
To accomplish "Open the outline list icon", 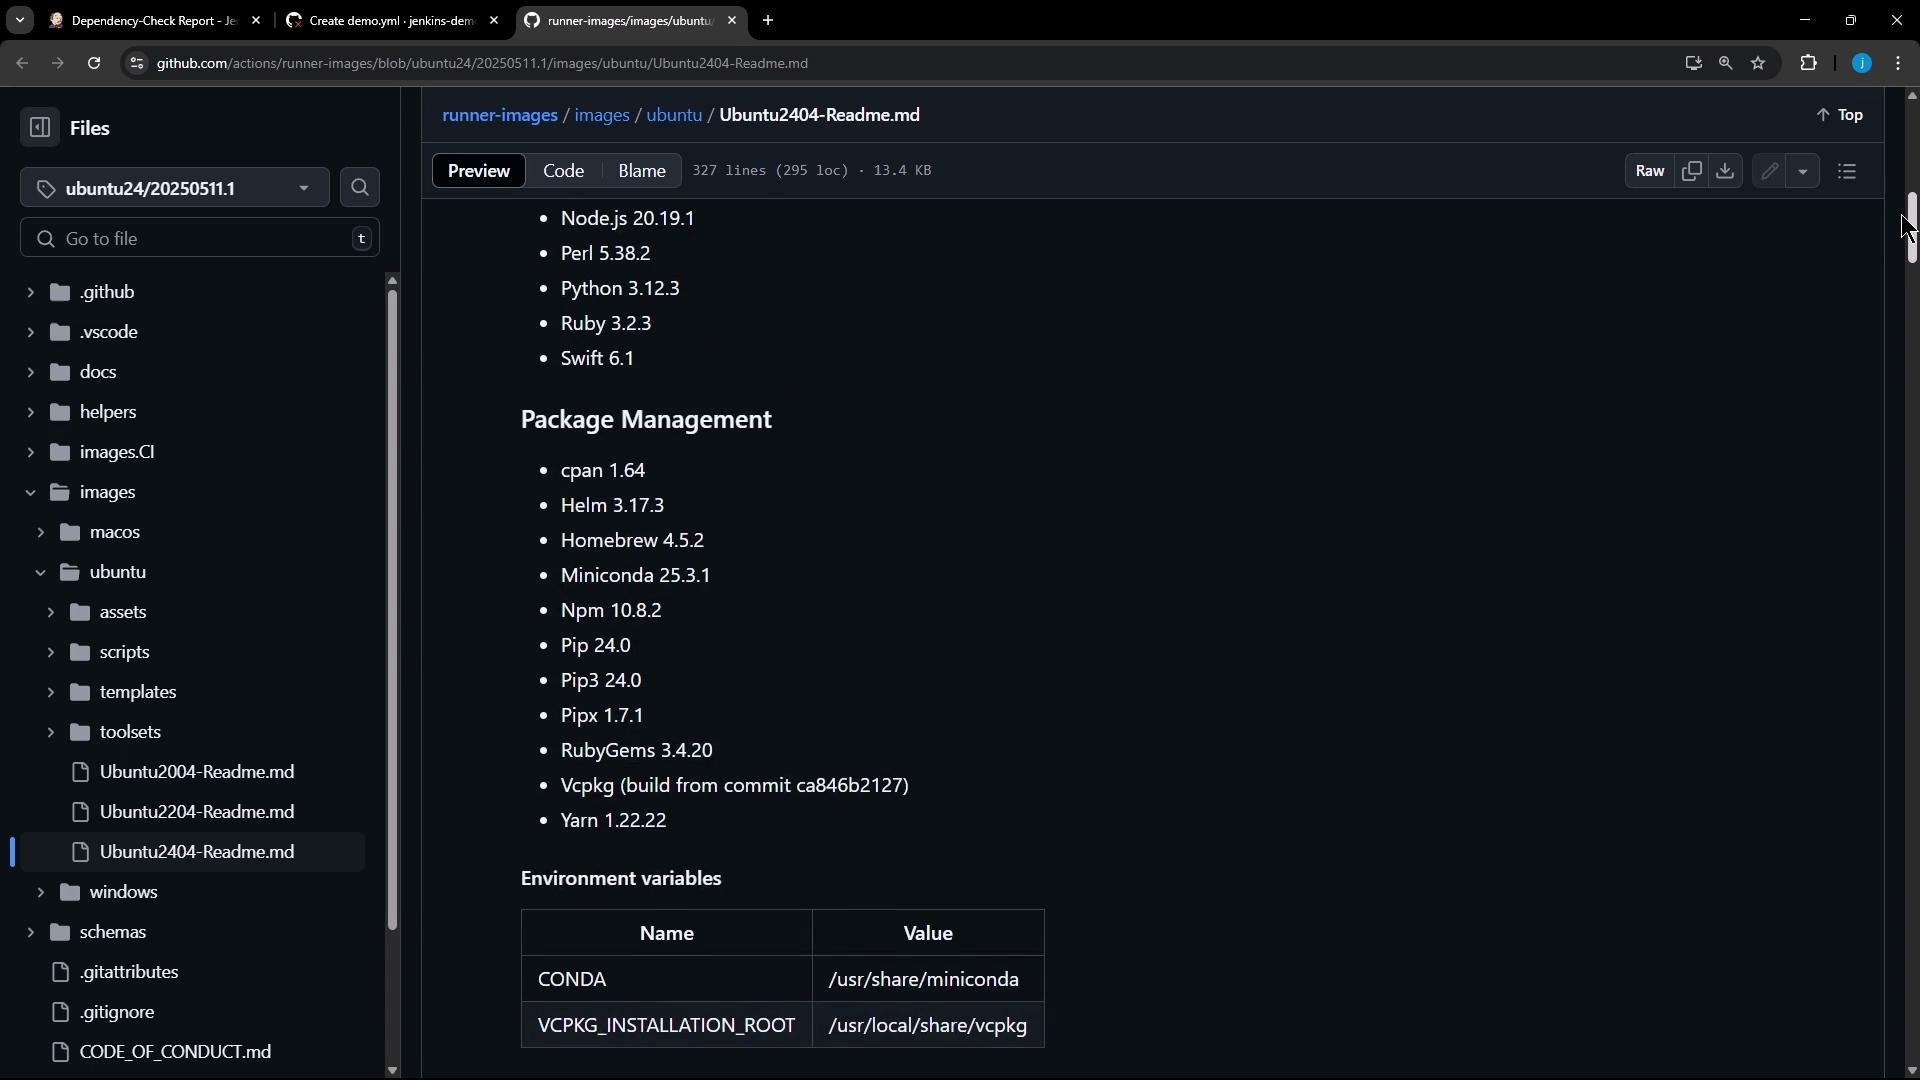I will [1847, 171].
